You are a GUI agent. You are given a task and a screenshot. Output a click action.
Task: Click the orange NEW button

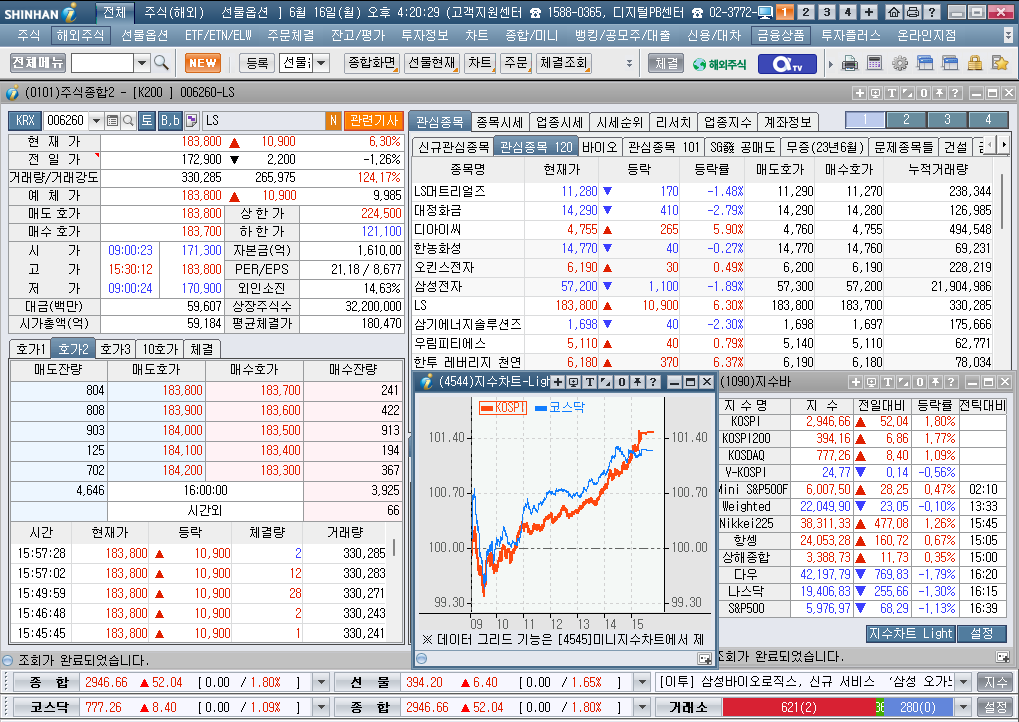[203, 63]
